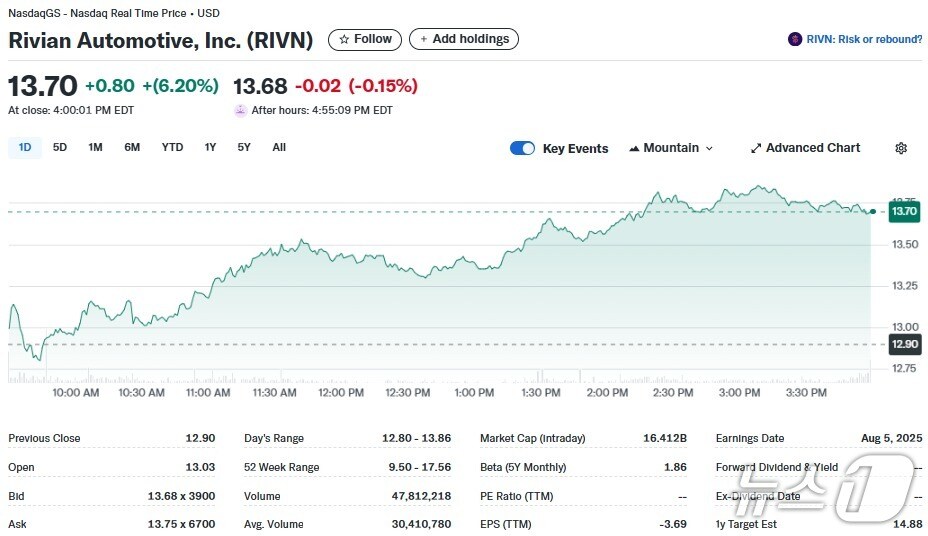Click the green 13.70 price tag on chart

tap(904, 211)
